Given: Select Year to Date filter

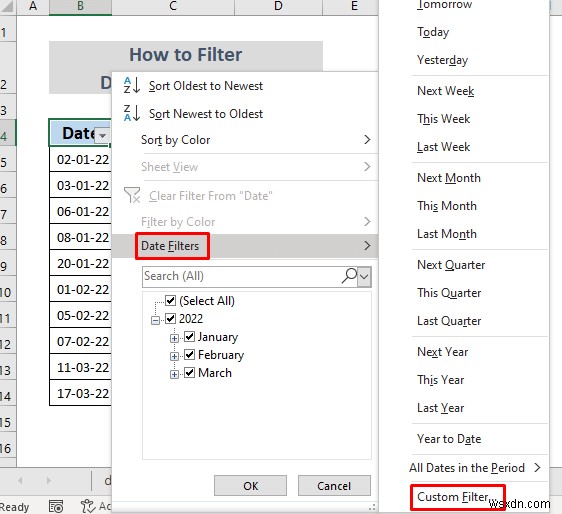Looking at the screenshot, I should [449, 439].
